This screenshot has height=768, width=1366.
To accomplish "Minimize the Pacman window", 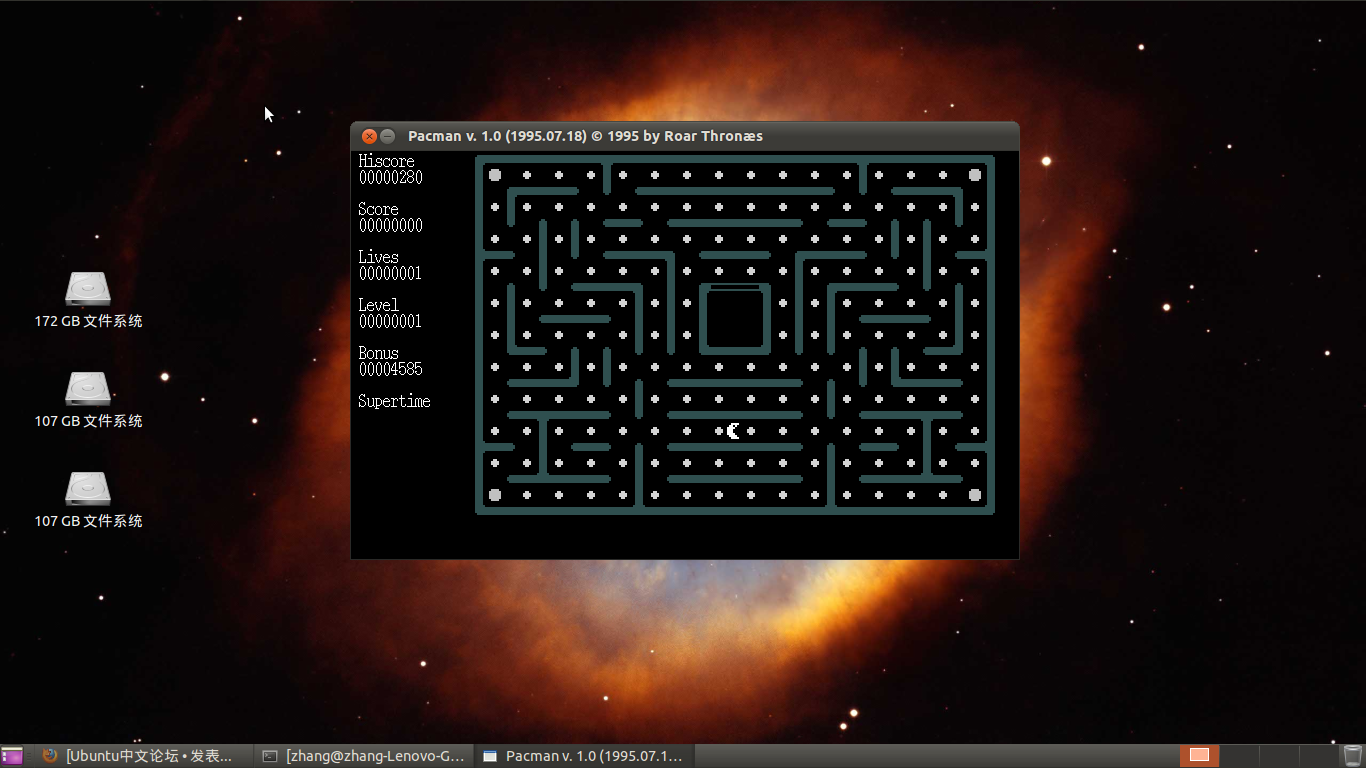I will click(388, 136).
